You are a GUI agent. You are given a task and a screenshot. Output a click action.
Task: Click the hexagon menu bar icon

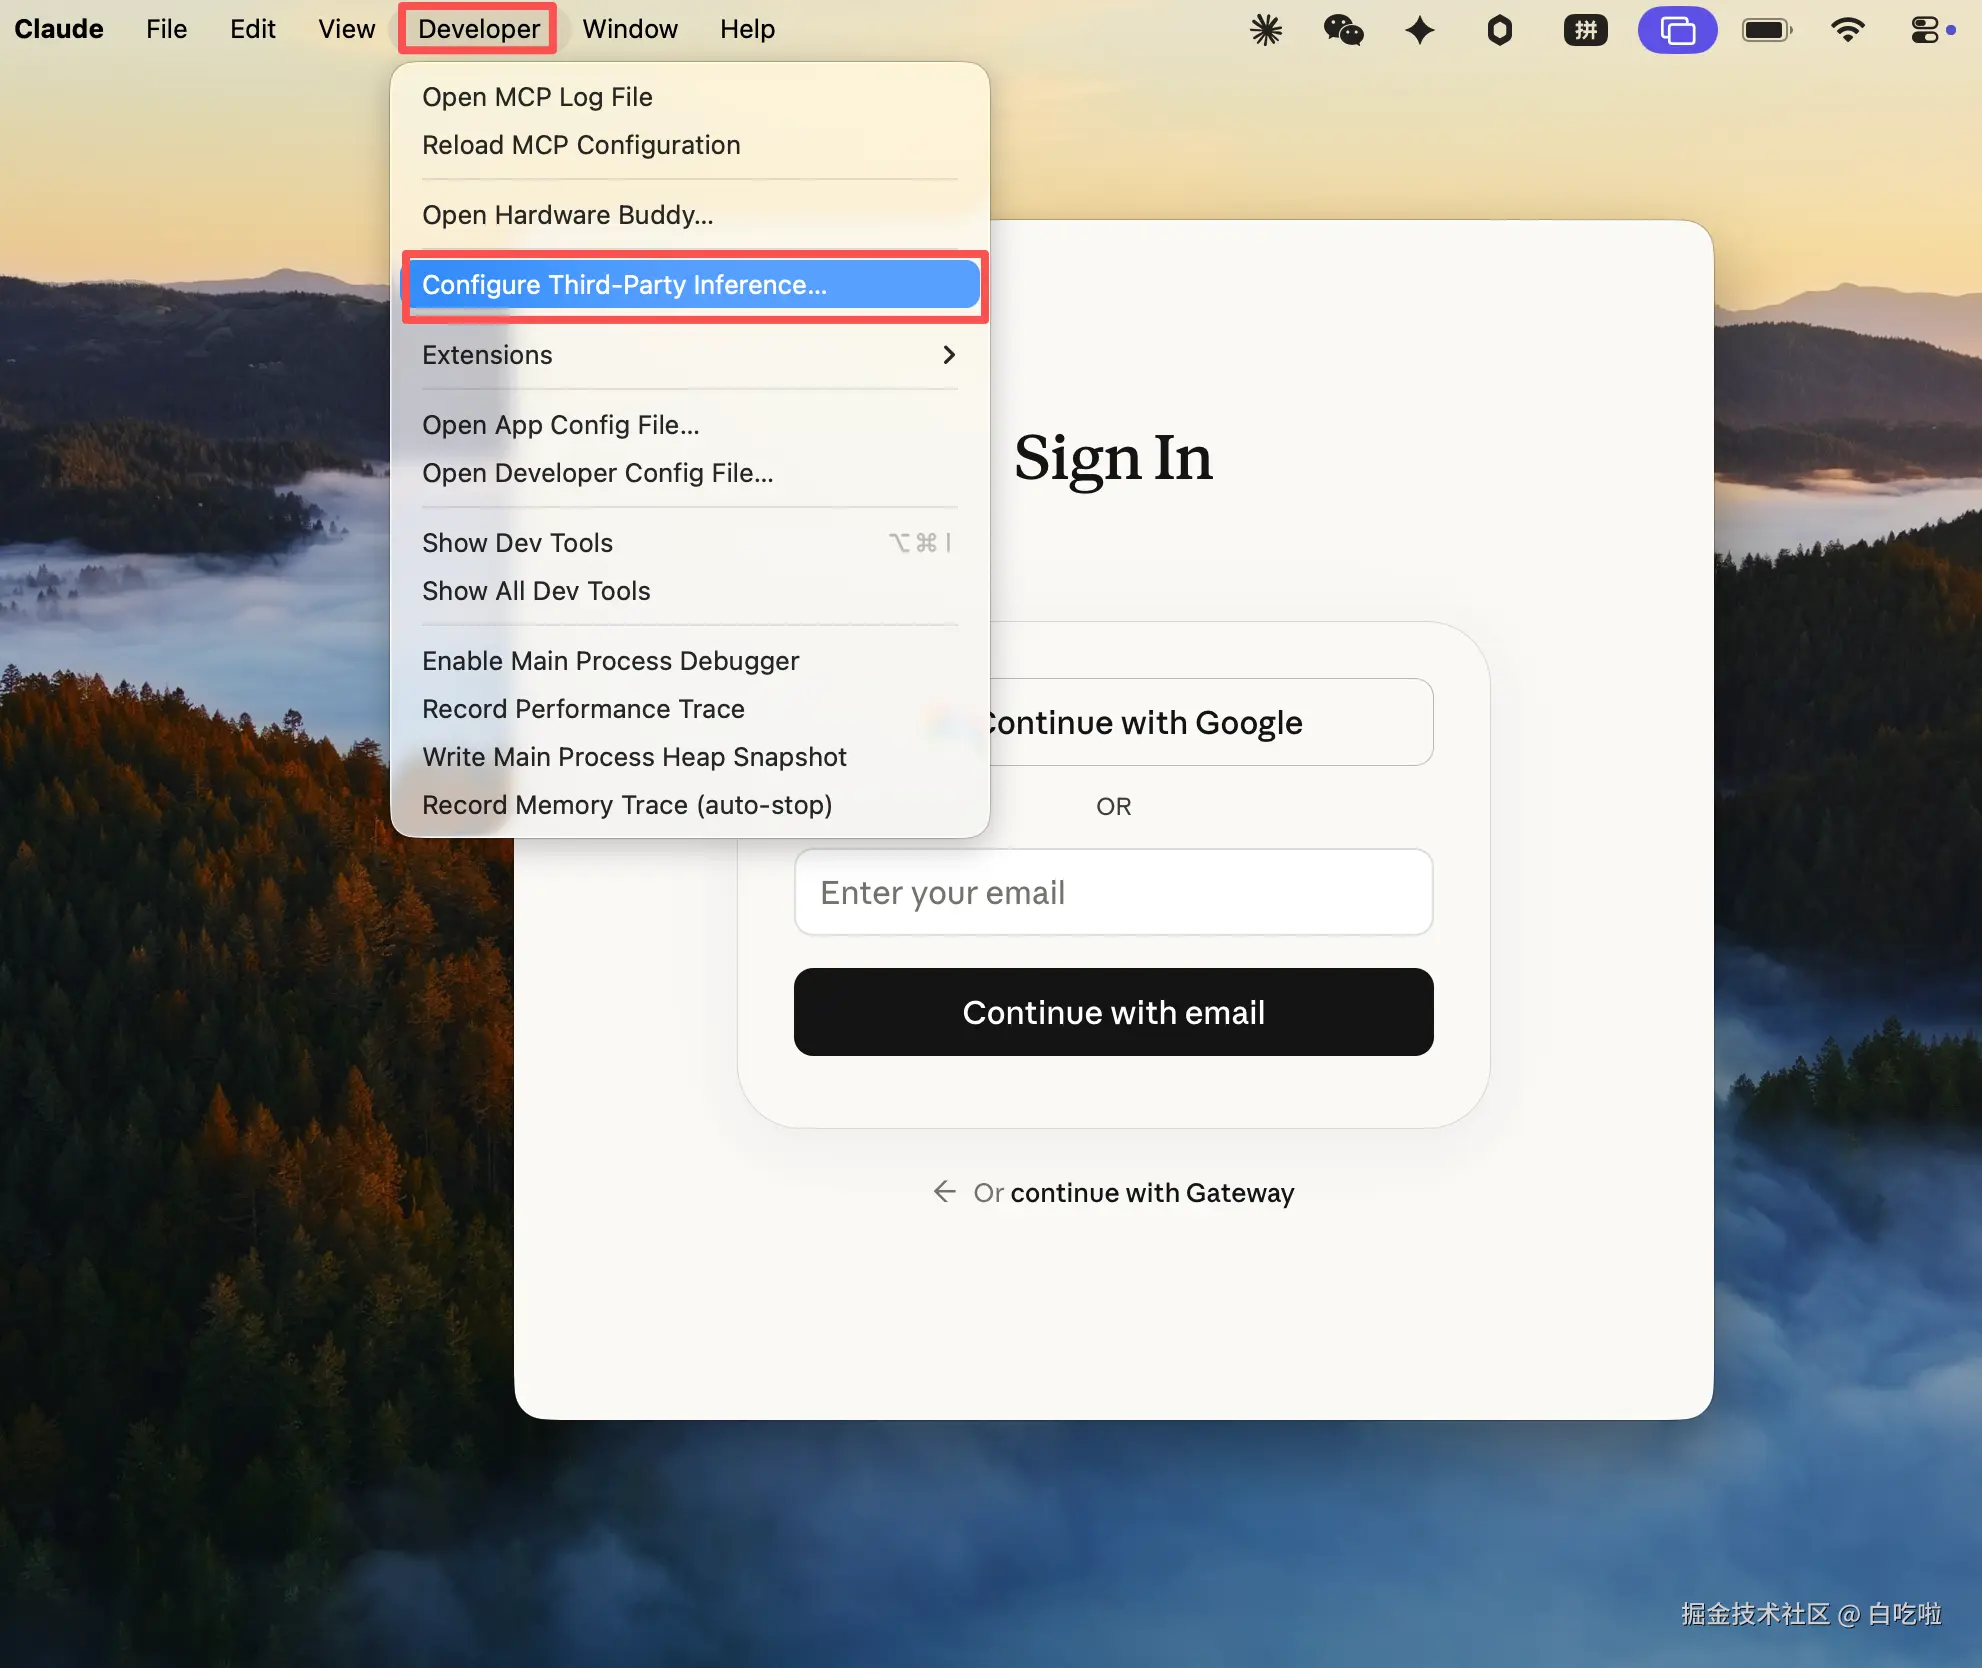point(1499,30)
